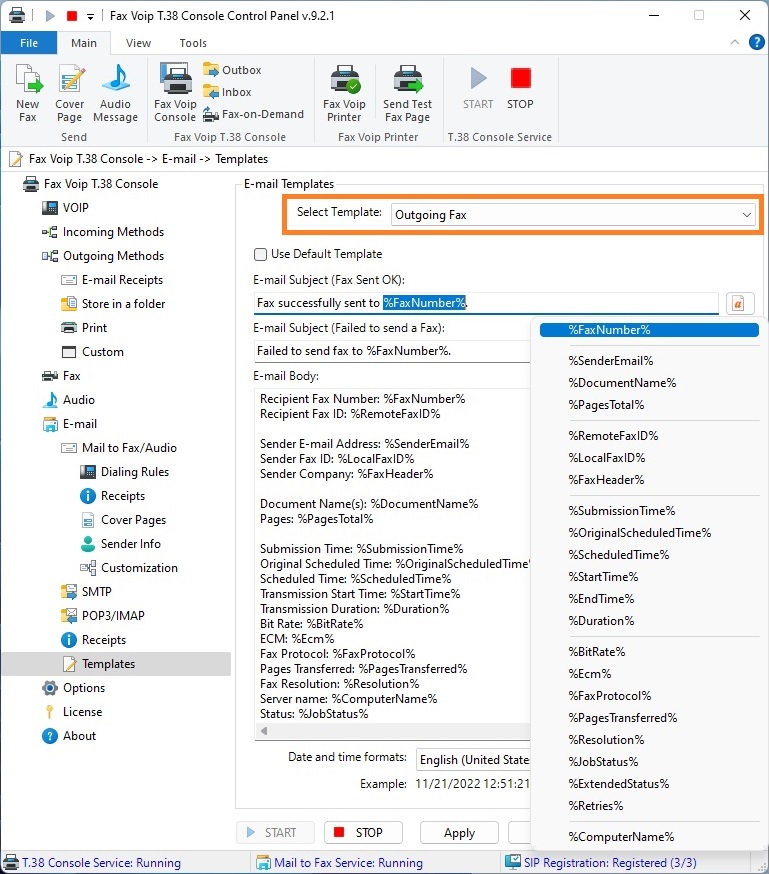769x874 pixels.
Task: Open the Inbox folder
Action: 227,92
